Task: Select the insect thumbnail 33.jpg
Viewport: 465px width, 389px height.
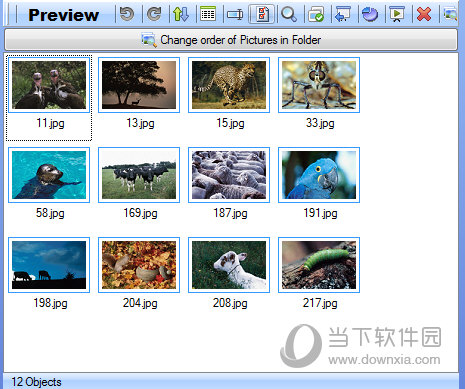Action: click(x=319, y=85)
